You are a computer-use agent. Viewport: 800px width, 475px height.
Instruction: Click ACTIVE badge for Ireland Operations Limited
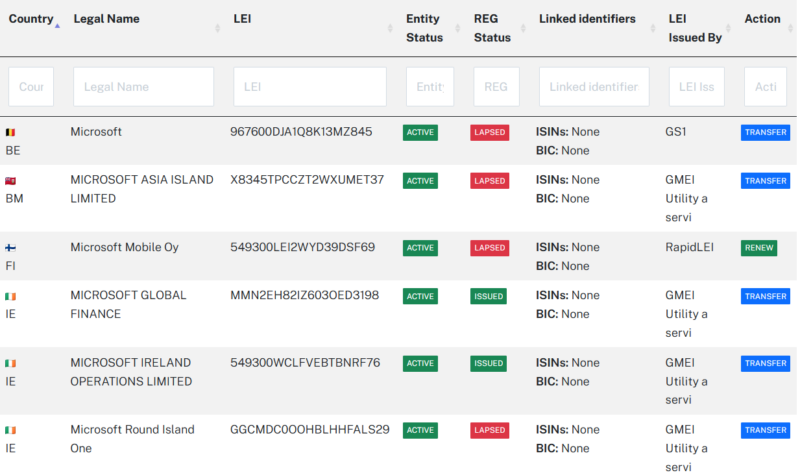(420, 363)
